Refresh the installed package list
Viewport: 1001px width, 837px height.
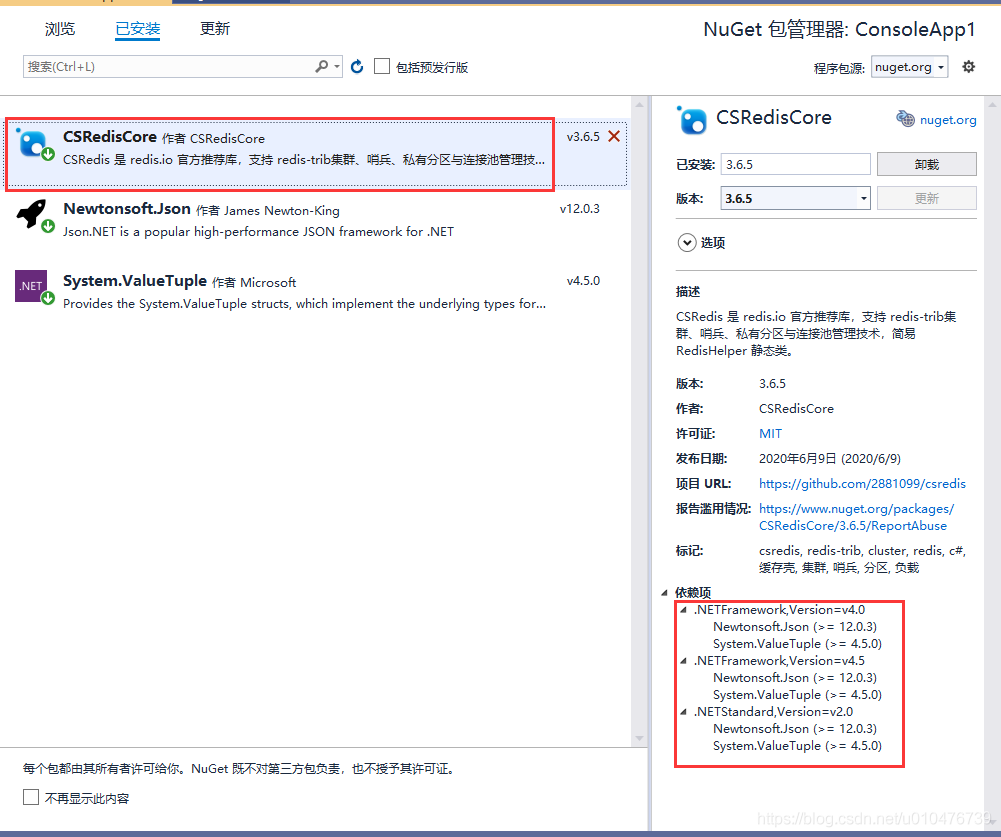coord(357,66)
